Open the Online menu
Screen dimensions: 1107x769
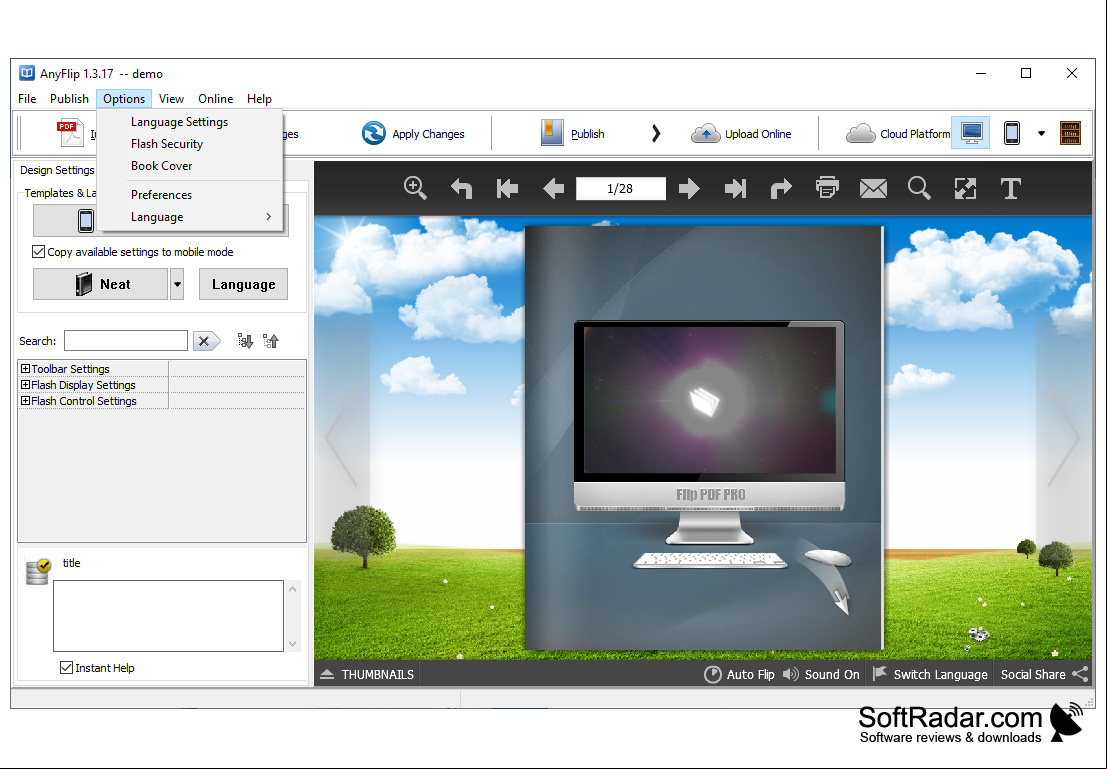coord(215,98)
